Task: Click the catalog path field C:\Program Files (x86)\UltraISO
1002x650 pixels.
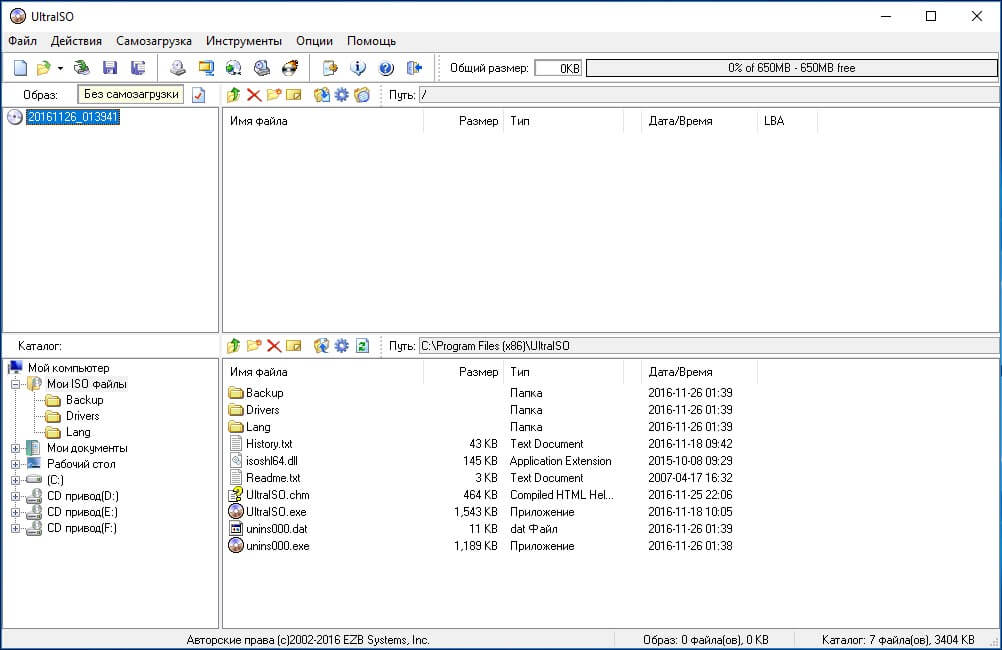Action: pos(708,346)
